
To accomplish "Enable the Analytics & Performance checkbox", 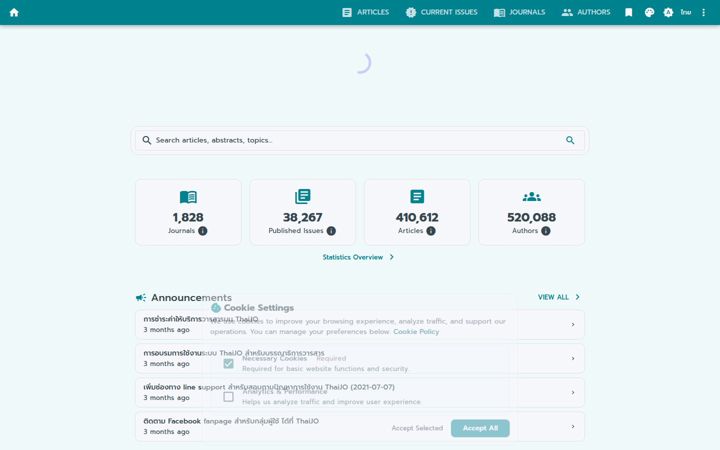I will pos(228,397).
